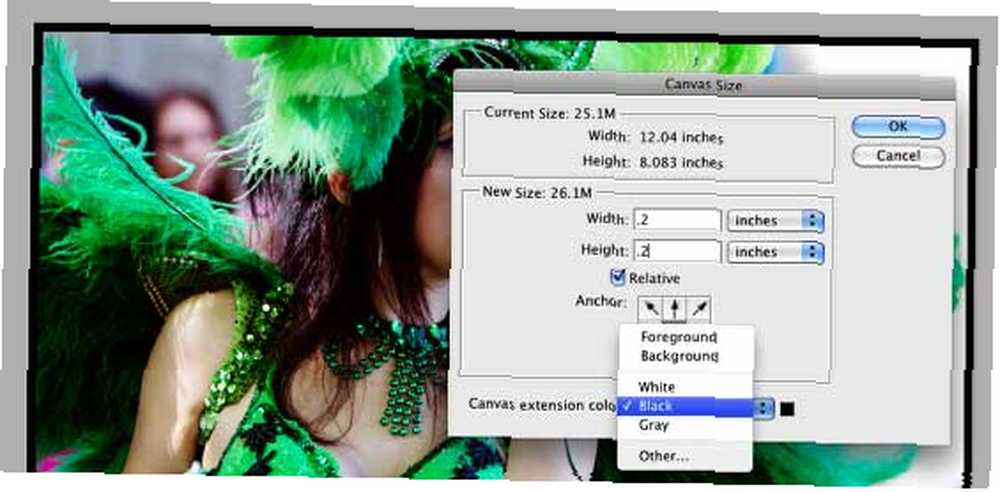Click the OK button in Canvas Size
The image size is (1000, 492).
pos(897,126)
